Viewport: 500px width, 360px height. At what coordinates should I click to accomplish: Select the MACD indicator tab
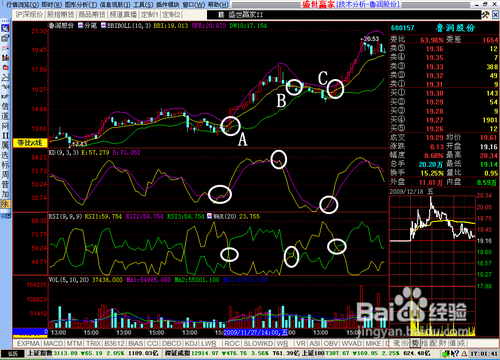click(x=53, y=343)
